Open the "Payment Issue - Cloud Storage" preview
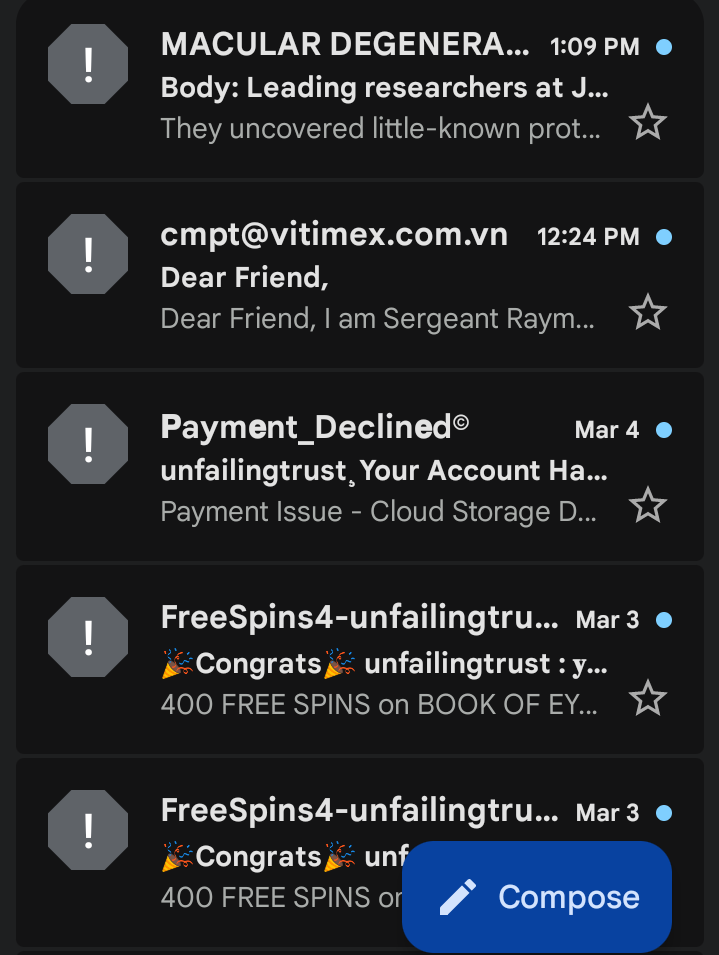The image size is (719, 955). click(x=380, y=512)
